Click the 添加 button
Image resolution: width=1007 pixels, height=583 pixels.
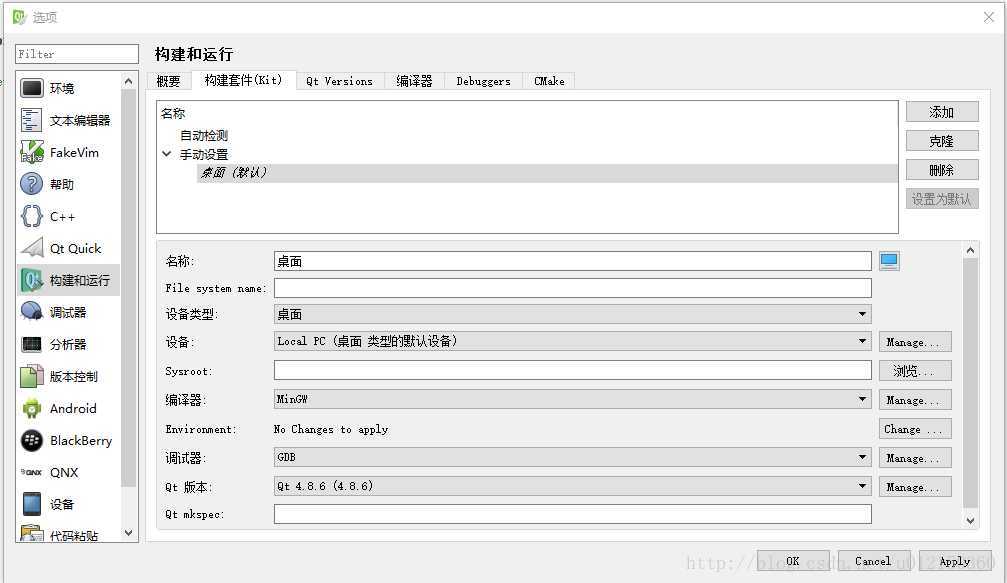pyautogui.click(x=942, y=112)
